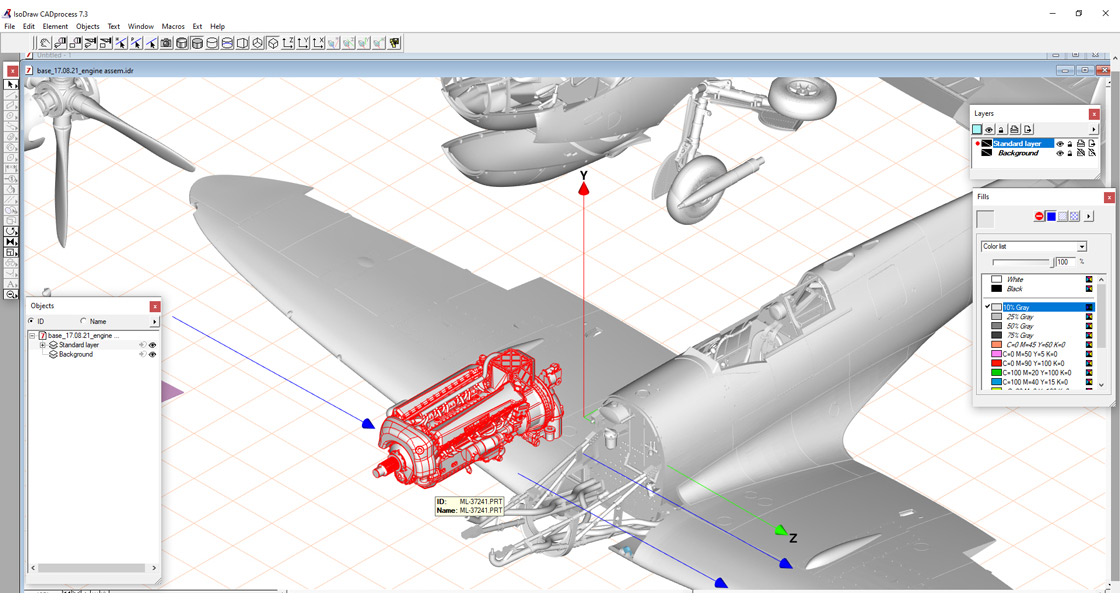Choose the 25% Gray color swatch
This screenshot has height=600, width=1120.
[x=1019, y=317]
